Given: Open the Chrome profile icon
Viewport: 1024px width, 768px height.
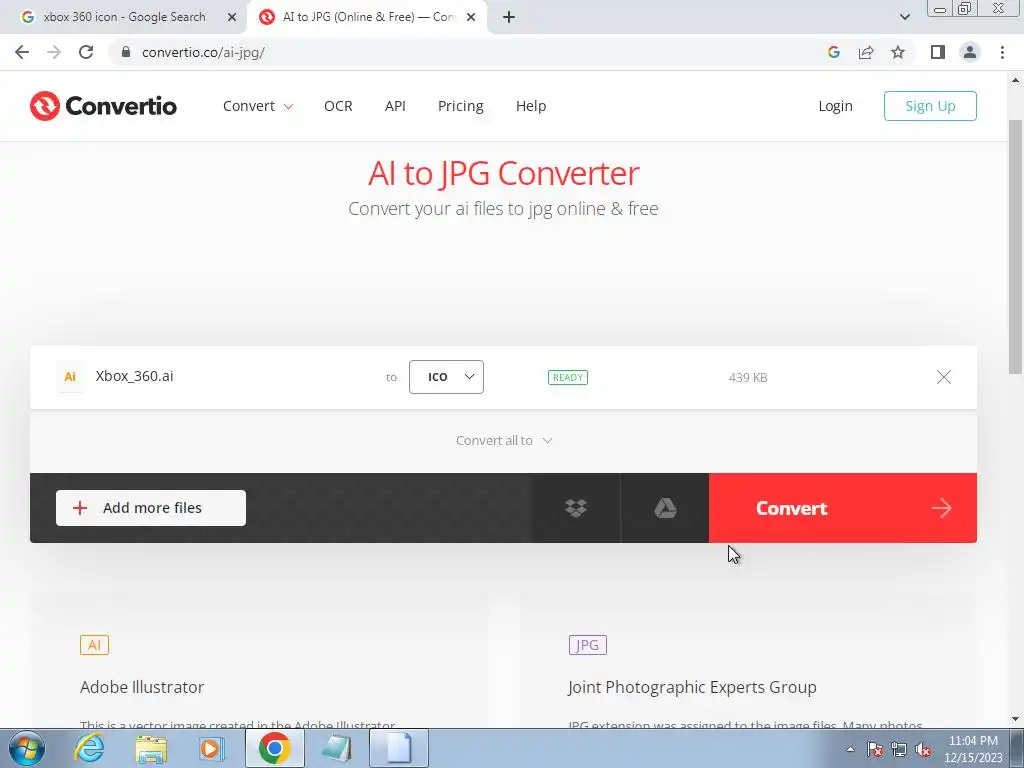Looking at the screenshot, I should click(x=970, y=52).
